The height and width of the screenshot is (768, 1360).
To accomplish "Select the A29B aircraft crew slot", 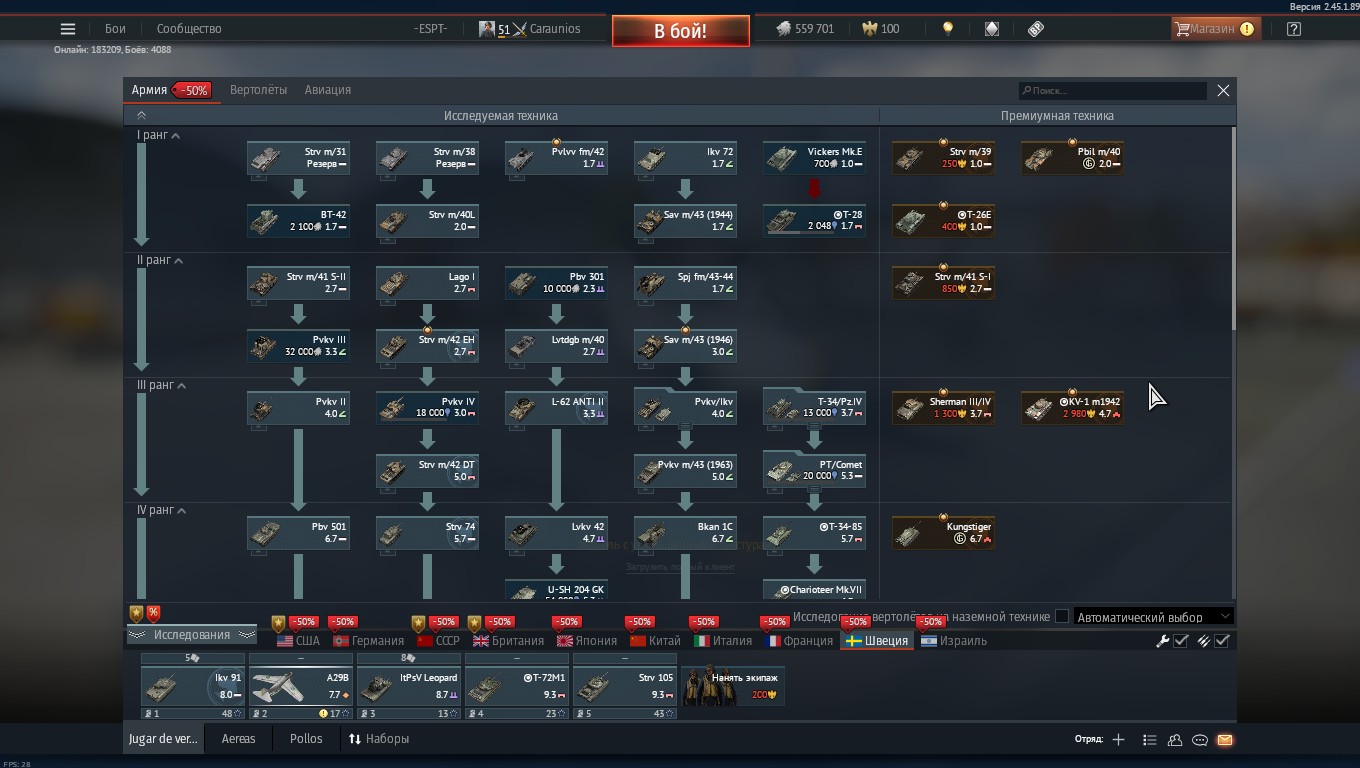I will [301, 687].
